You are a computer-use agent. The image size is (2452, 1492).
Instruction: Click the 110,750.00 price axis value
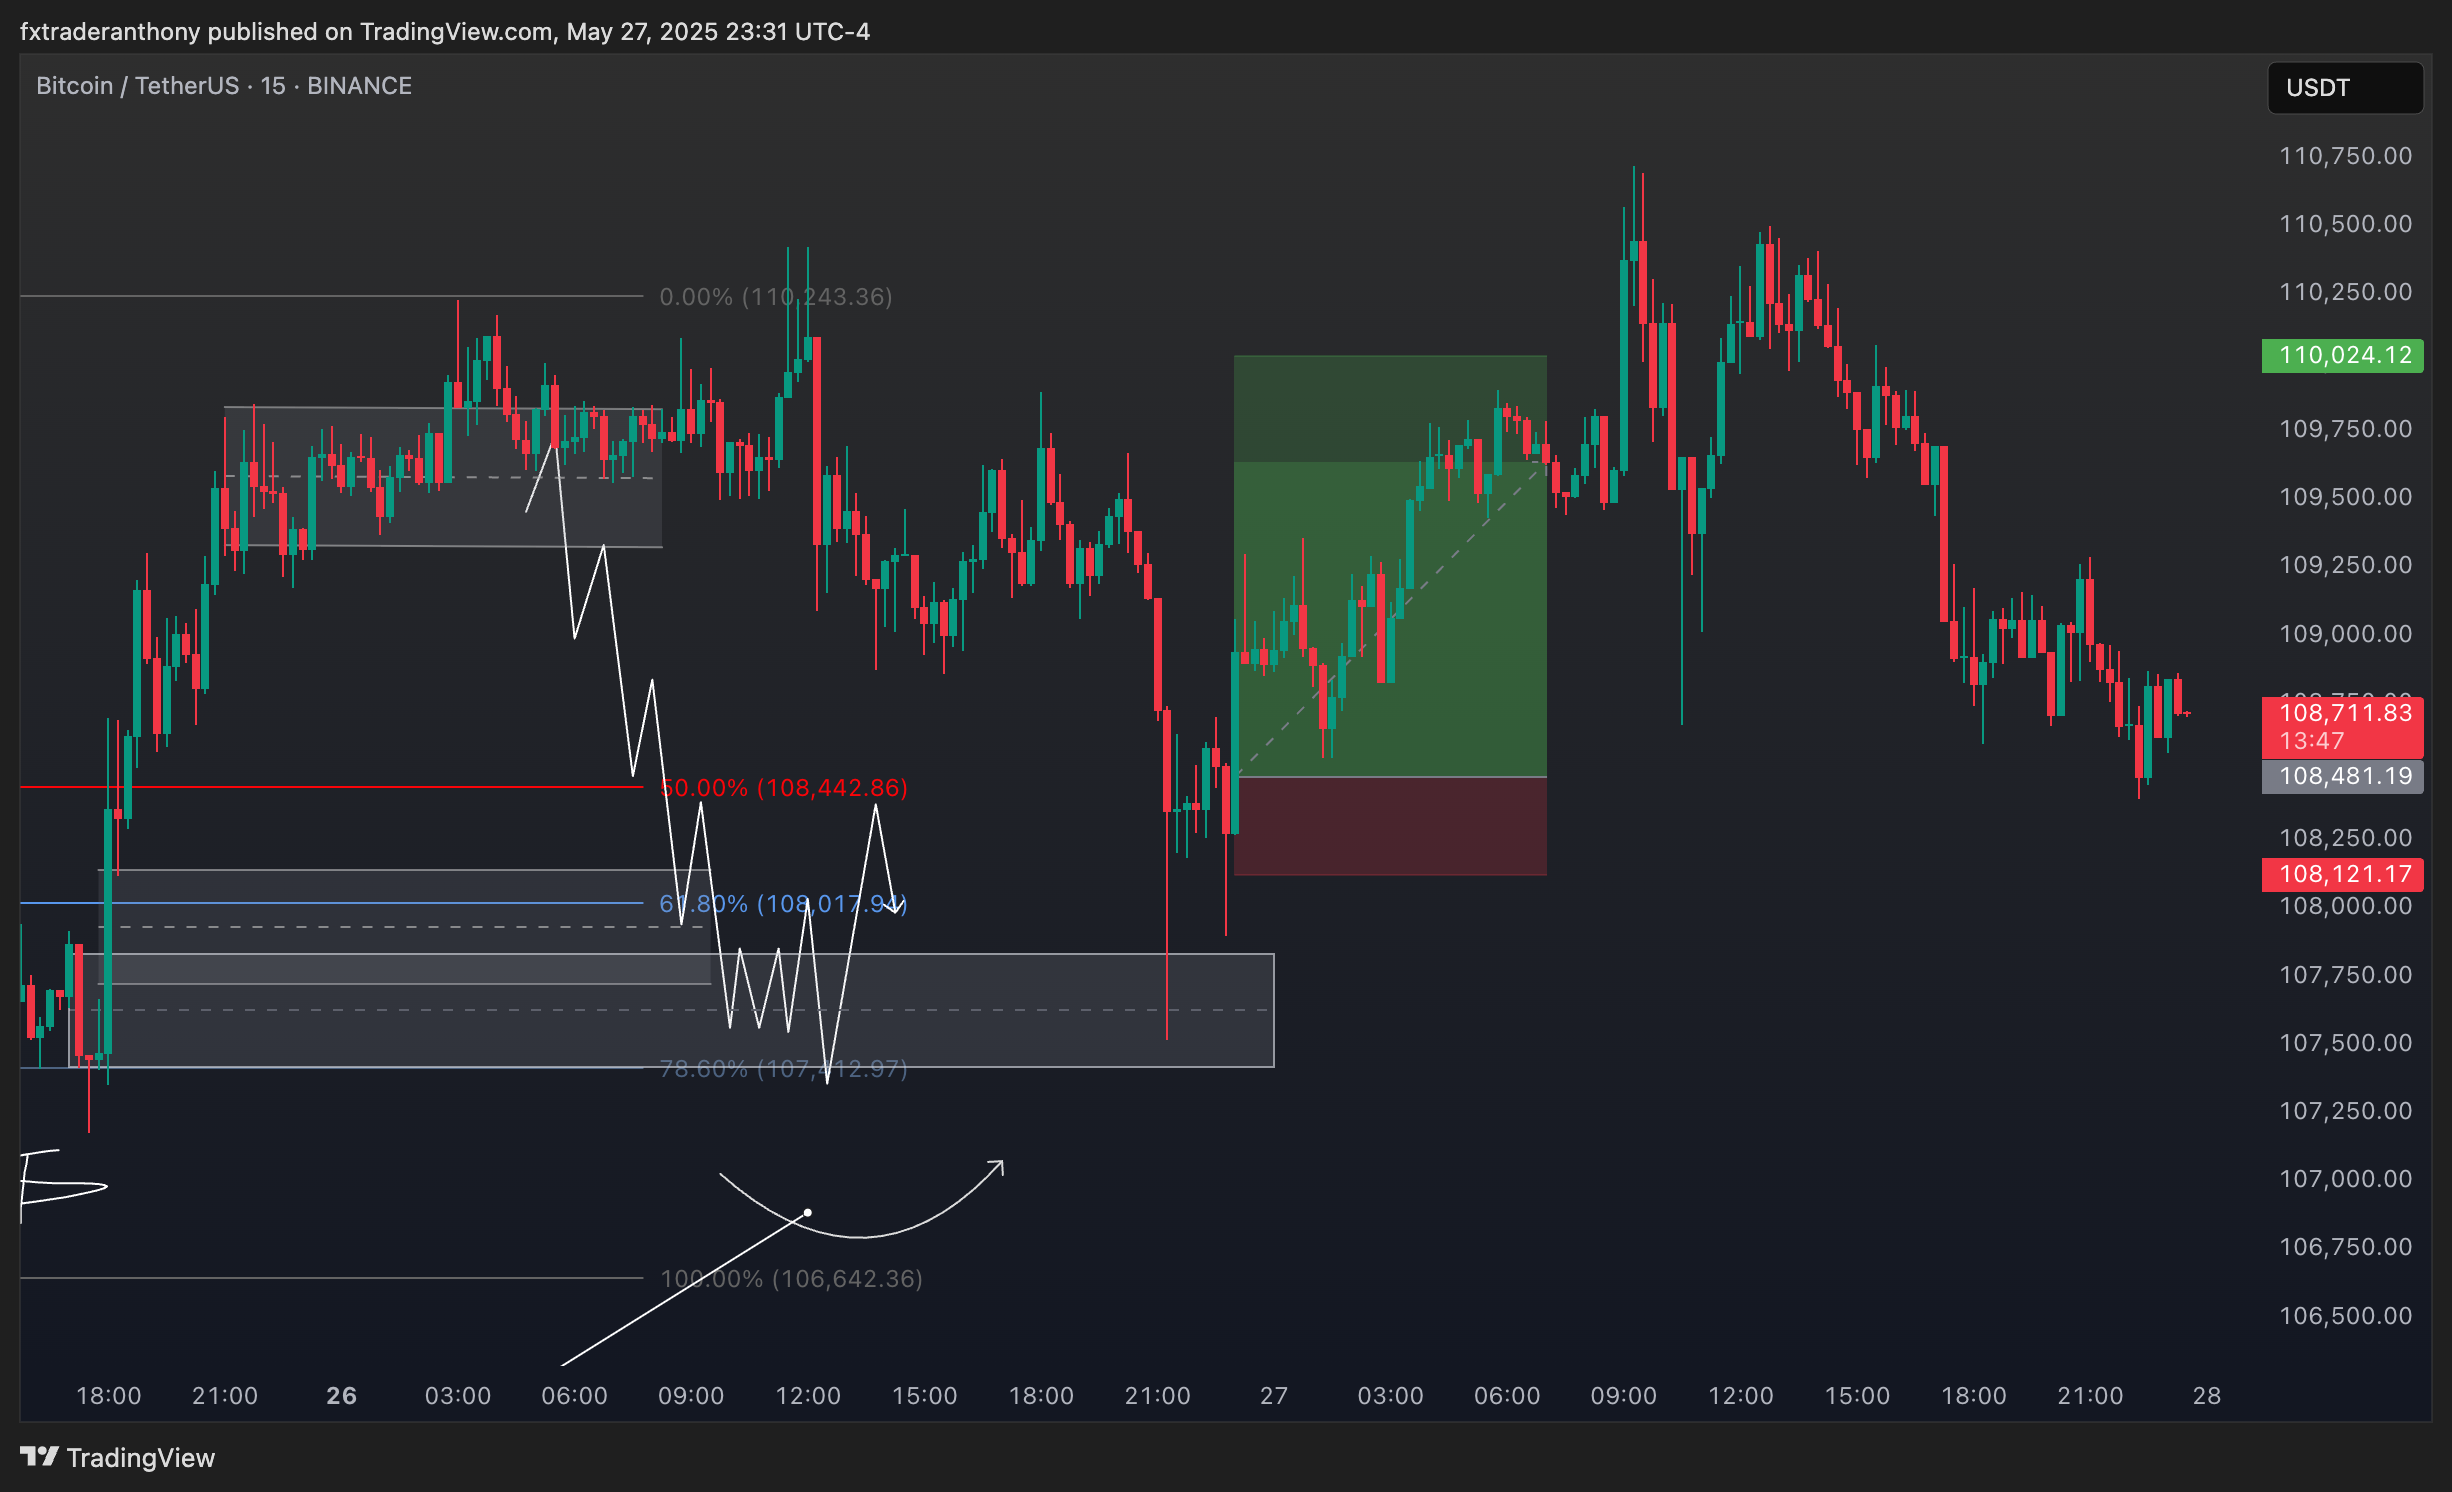click(x=2345, y=156)
